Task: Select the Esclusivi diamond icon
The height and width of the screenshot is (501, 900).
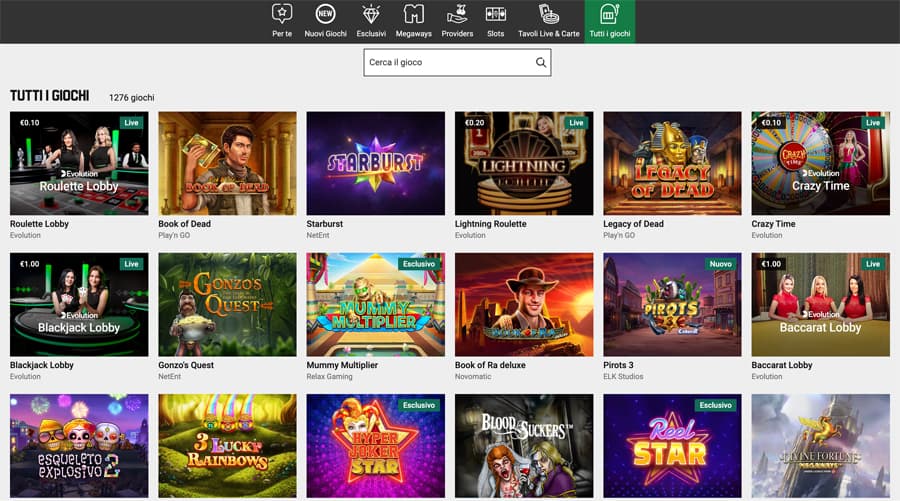Action: [371, 14]
